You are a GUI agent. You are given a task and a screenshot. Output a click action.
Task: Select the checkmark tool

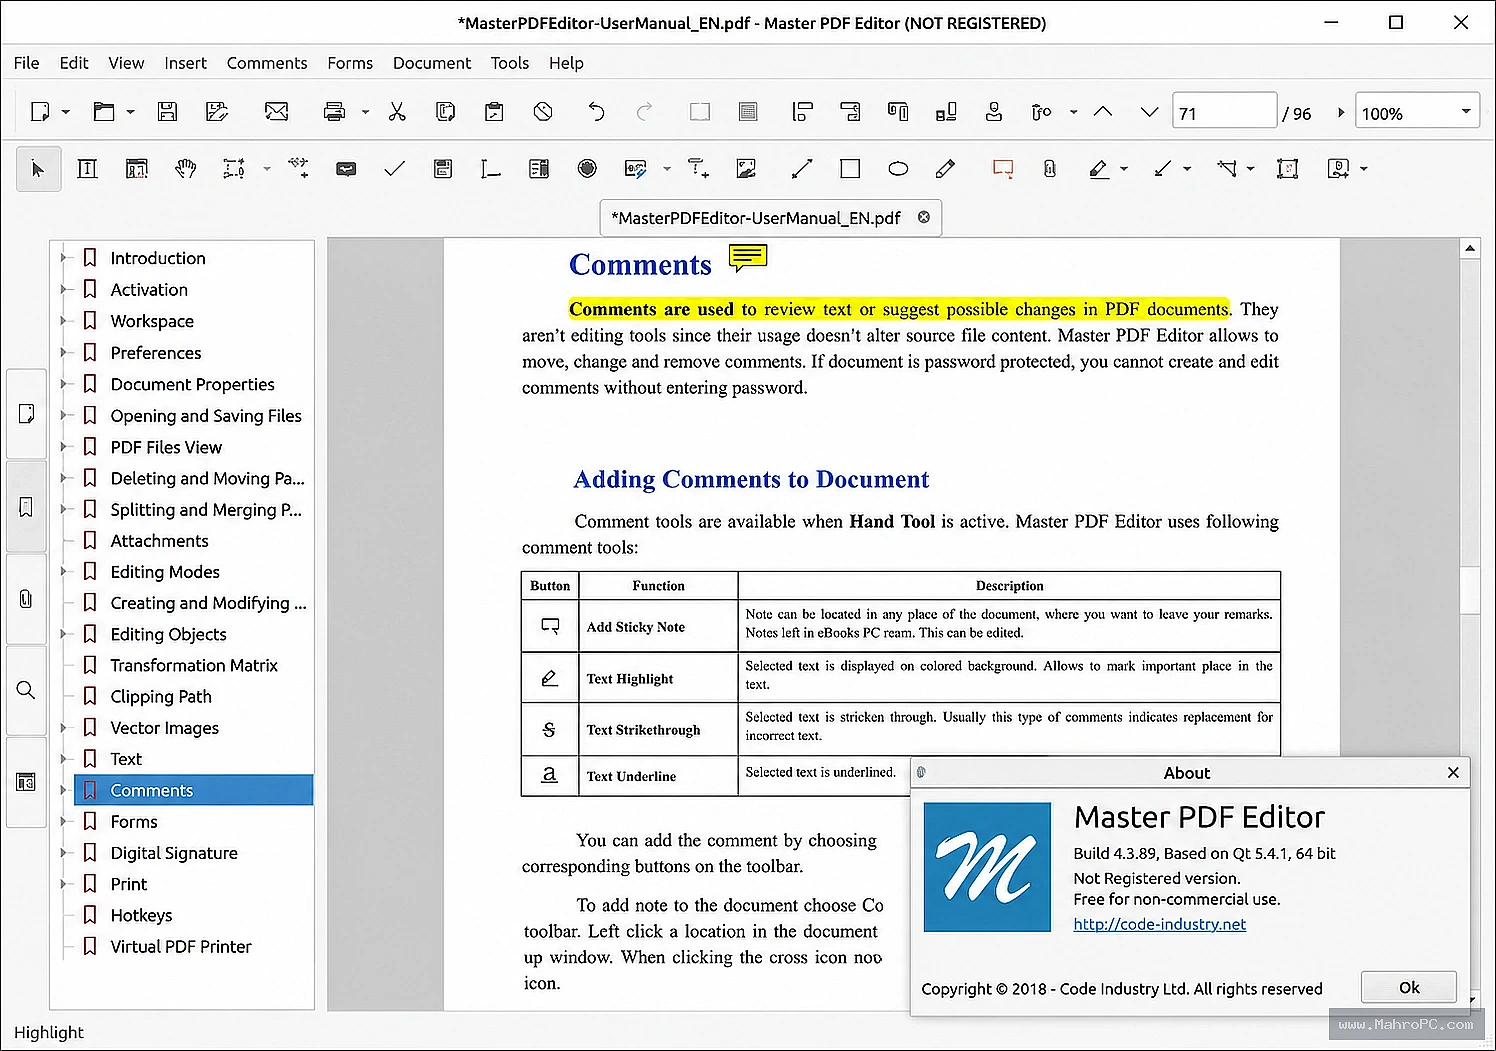(395, 169)
